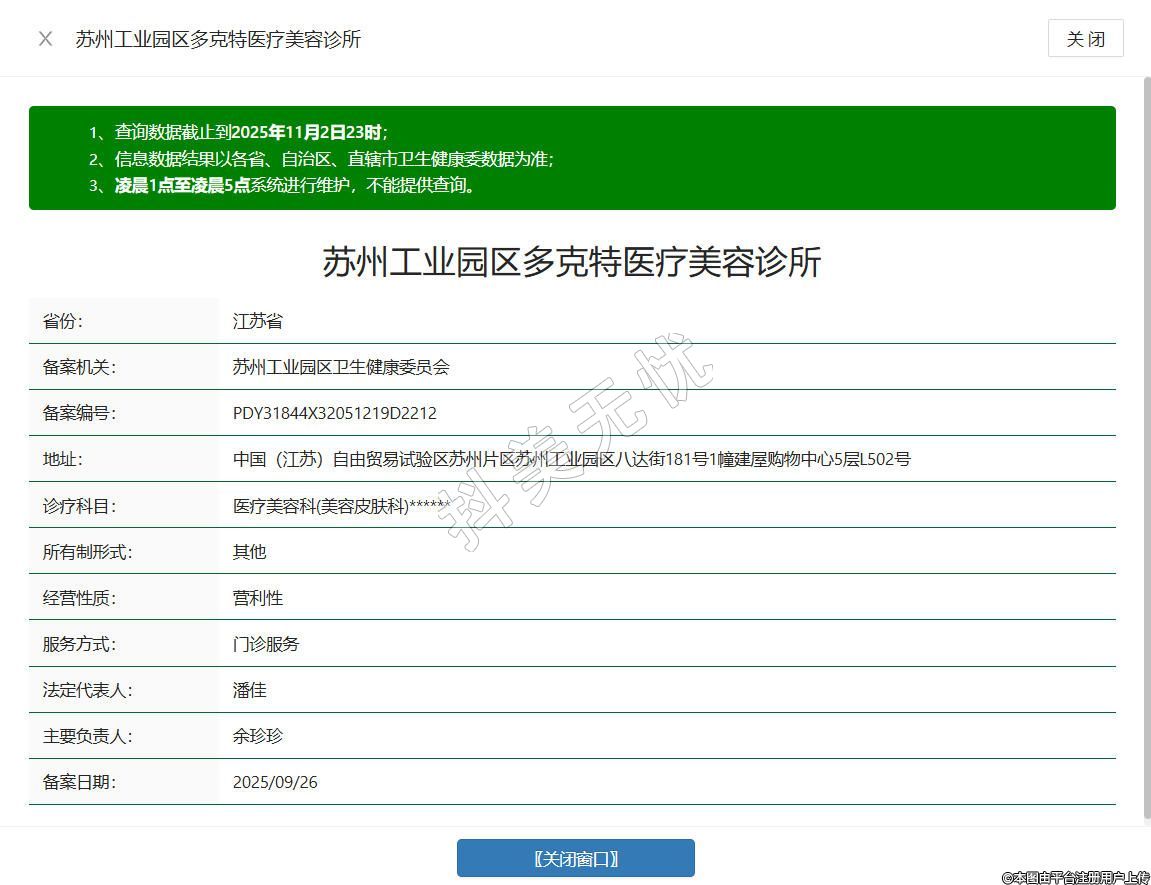This screenshot has width=1151, height=885.
Task: Click the 诊疗科目 value 医疗美容科
Action: point(340,506)
